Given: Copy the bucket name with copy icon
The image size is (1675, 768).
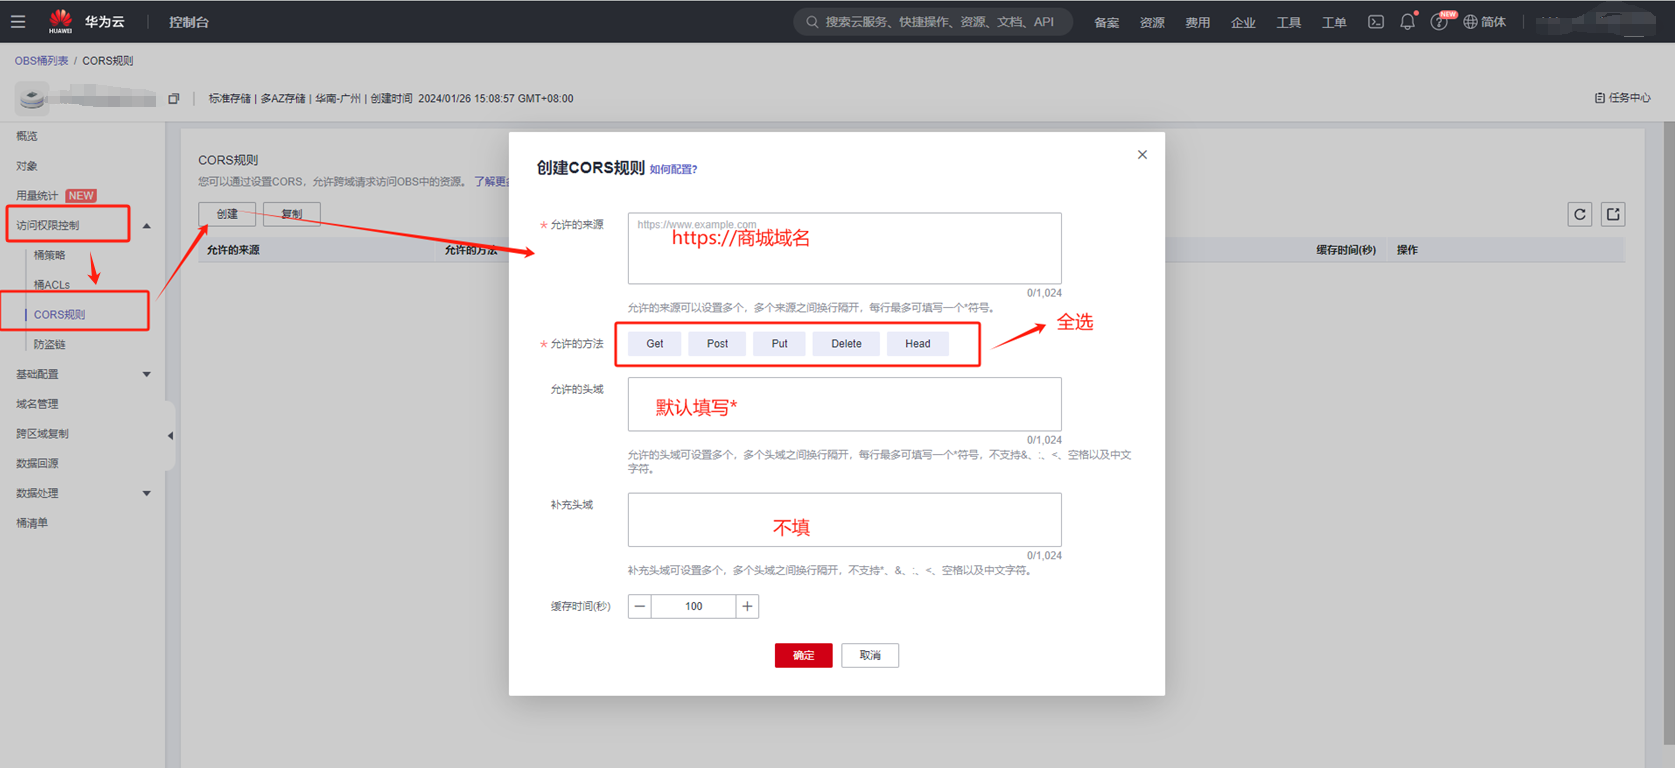Looking at the screenshot, I should click(x=174, y=99).
